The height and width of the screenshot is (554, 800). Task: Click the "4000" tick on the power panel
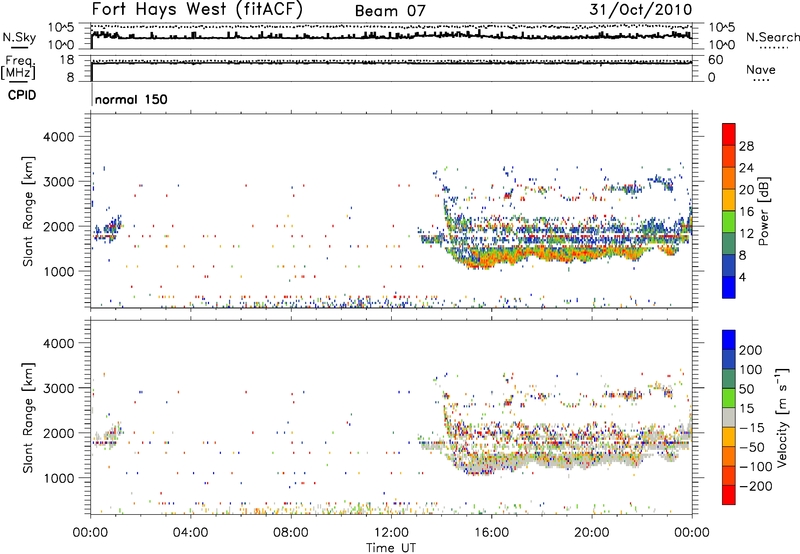pos(59,137)
